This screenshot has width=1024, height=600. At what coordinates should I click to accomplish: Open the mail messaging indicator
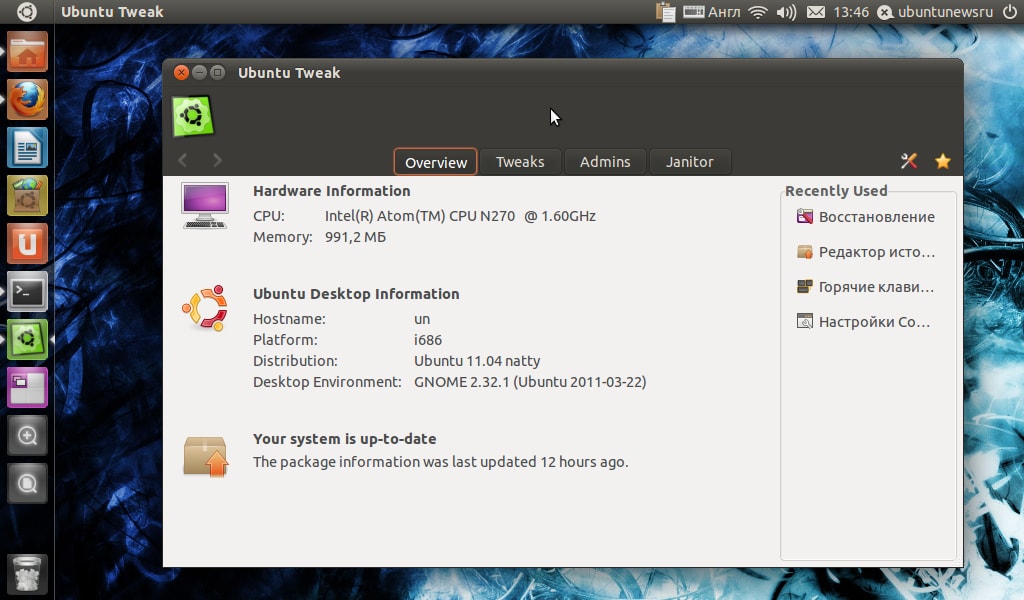tap(816, 12)
